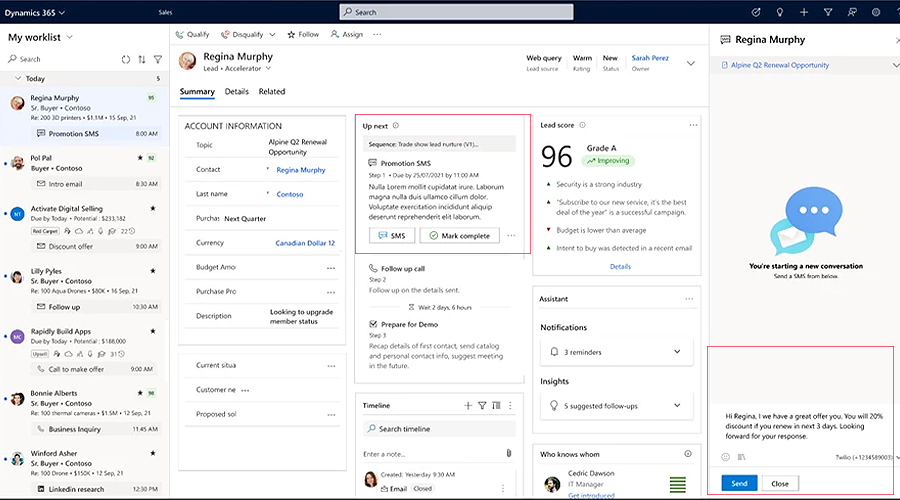Open Lead score Details link
This screenshot has height=500, width=900.
[620, 266]
